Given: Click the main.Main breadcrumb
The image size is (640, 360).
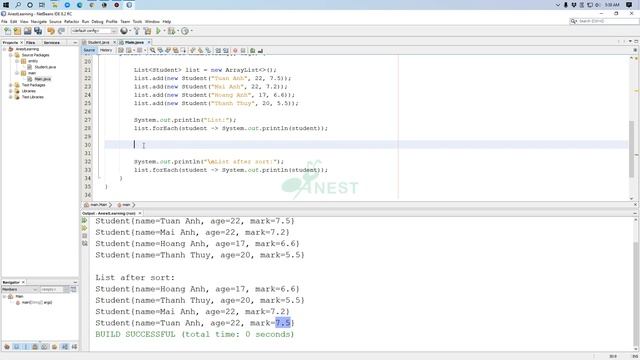Looking at the screenshot, I should click(x=98, y=205).
